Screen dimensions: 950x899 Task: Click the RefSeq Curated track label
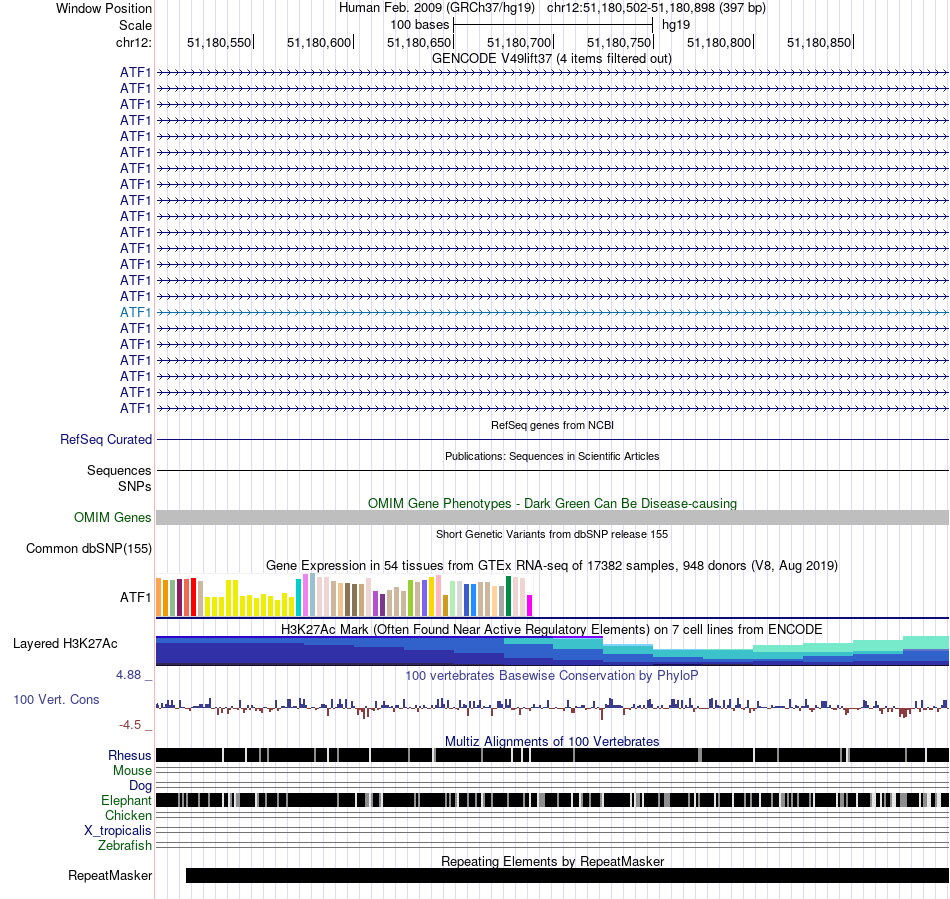pyautogui.click(x=106, y=439)
